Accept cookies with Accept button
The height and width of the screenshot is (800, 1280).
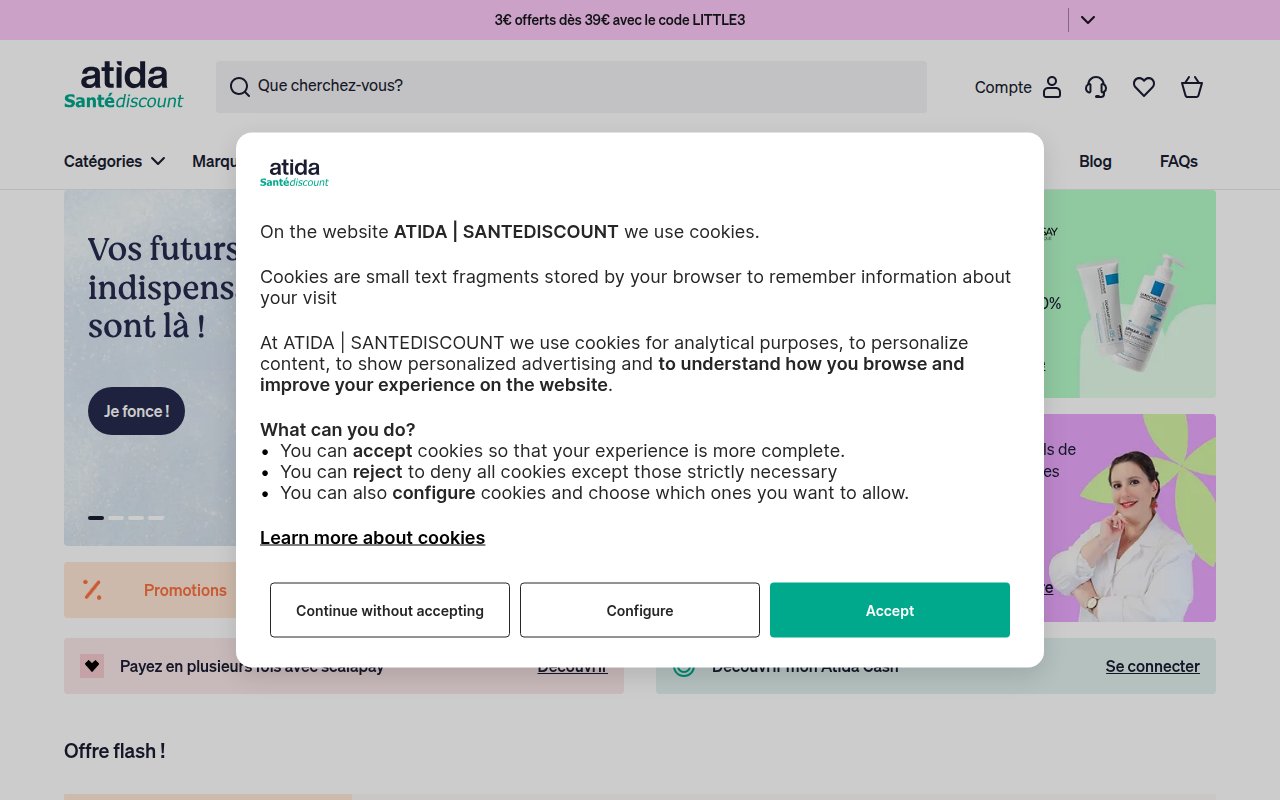[890, 610]
